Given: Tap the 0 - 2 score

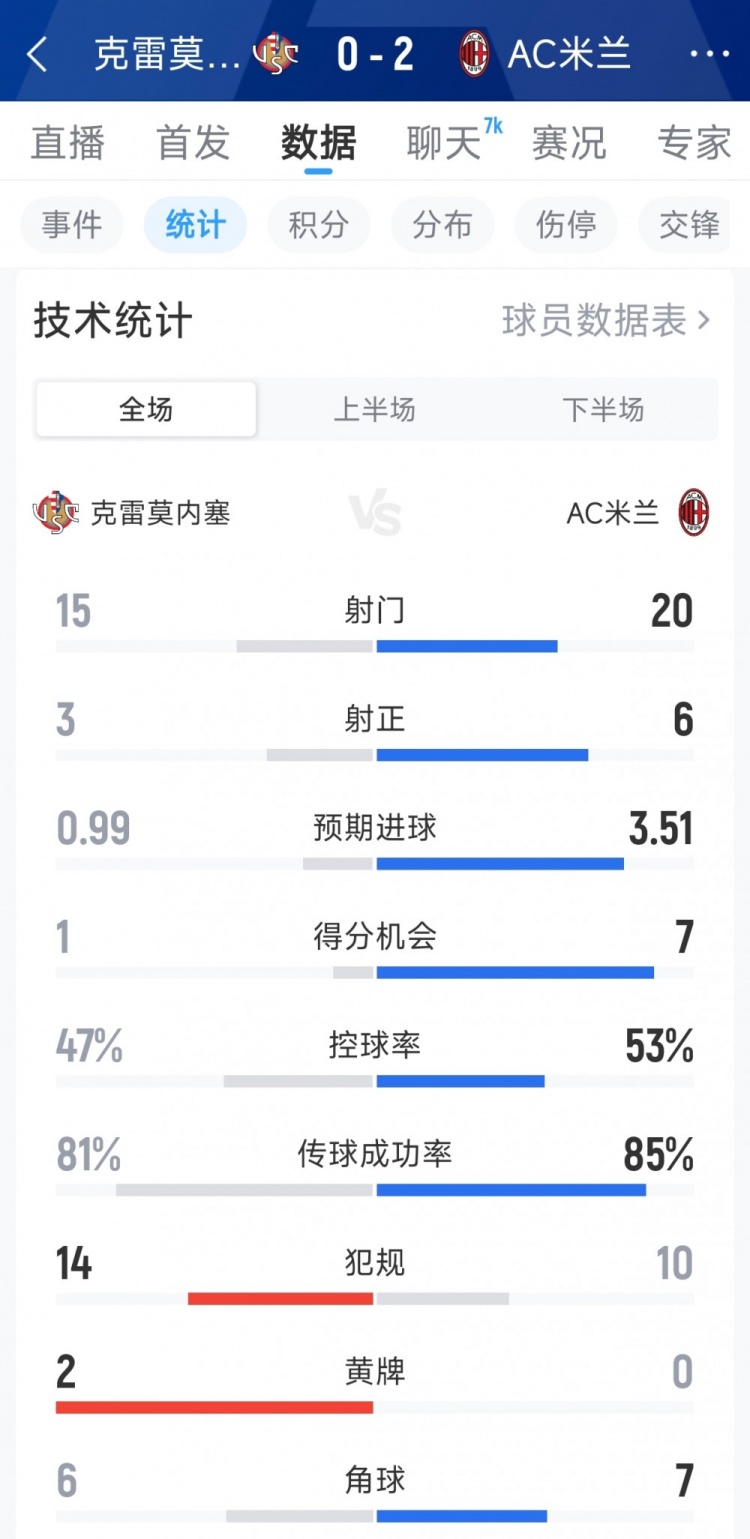Looking at the screenshot, I should pos(375,54).
